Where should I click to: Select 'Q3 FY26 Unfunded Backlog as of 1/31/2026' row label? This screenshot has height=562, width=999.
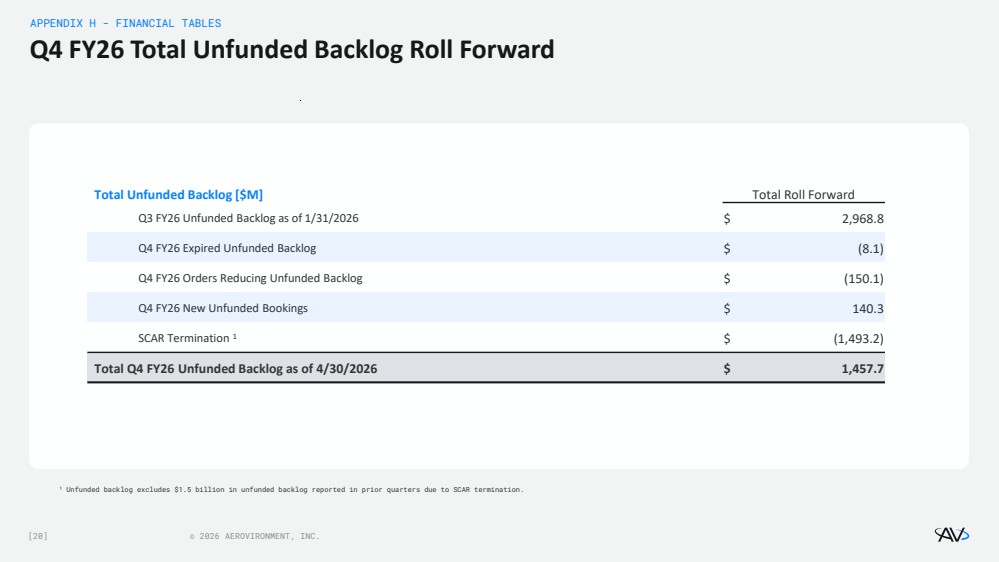click(248, 218)
